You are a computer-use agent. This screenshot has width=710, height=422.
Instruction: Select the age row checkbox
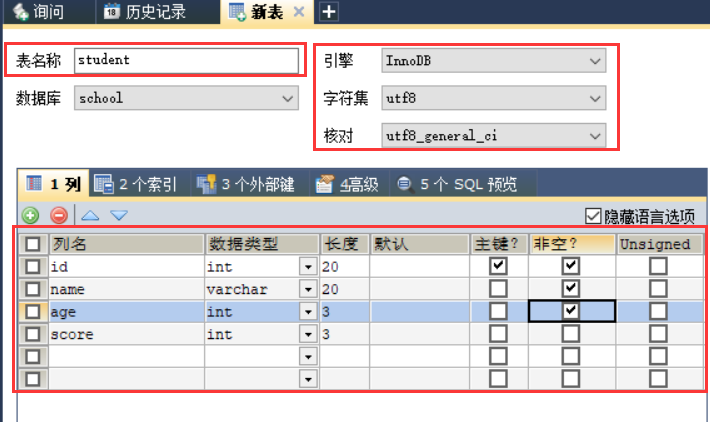coord(33,312)
